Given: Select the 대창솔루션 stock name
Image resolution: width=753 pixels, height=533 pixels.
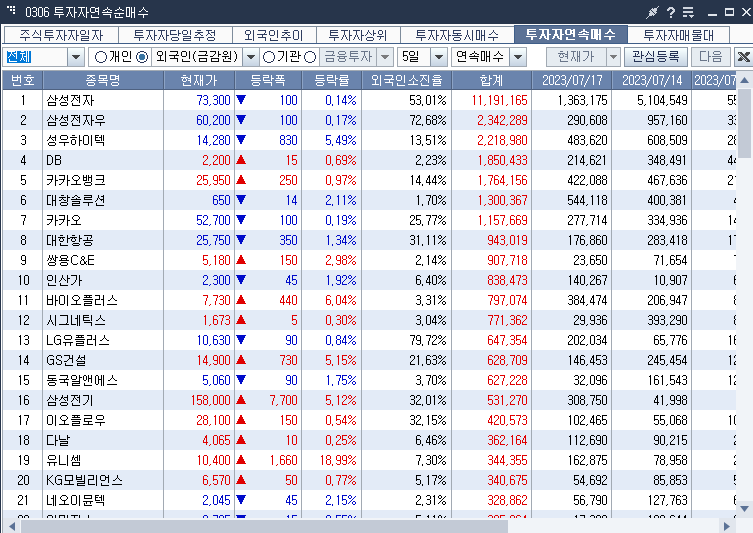Looking at the screenshot, I should coord(75,200).
